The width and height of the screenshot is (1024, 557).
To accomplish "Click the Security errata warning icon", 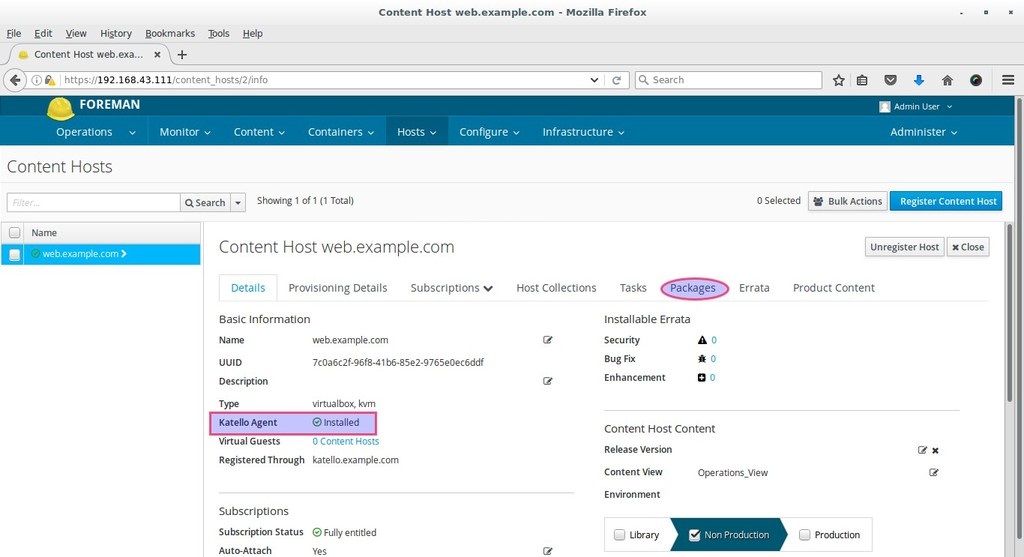I will click(x=702, y=340).
